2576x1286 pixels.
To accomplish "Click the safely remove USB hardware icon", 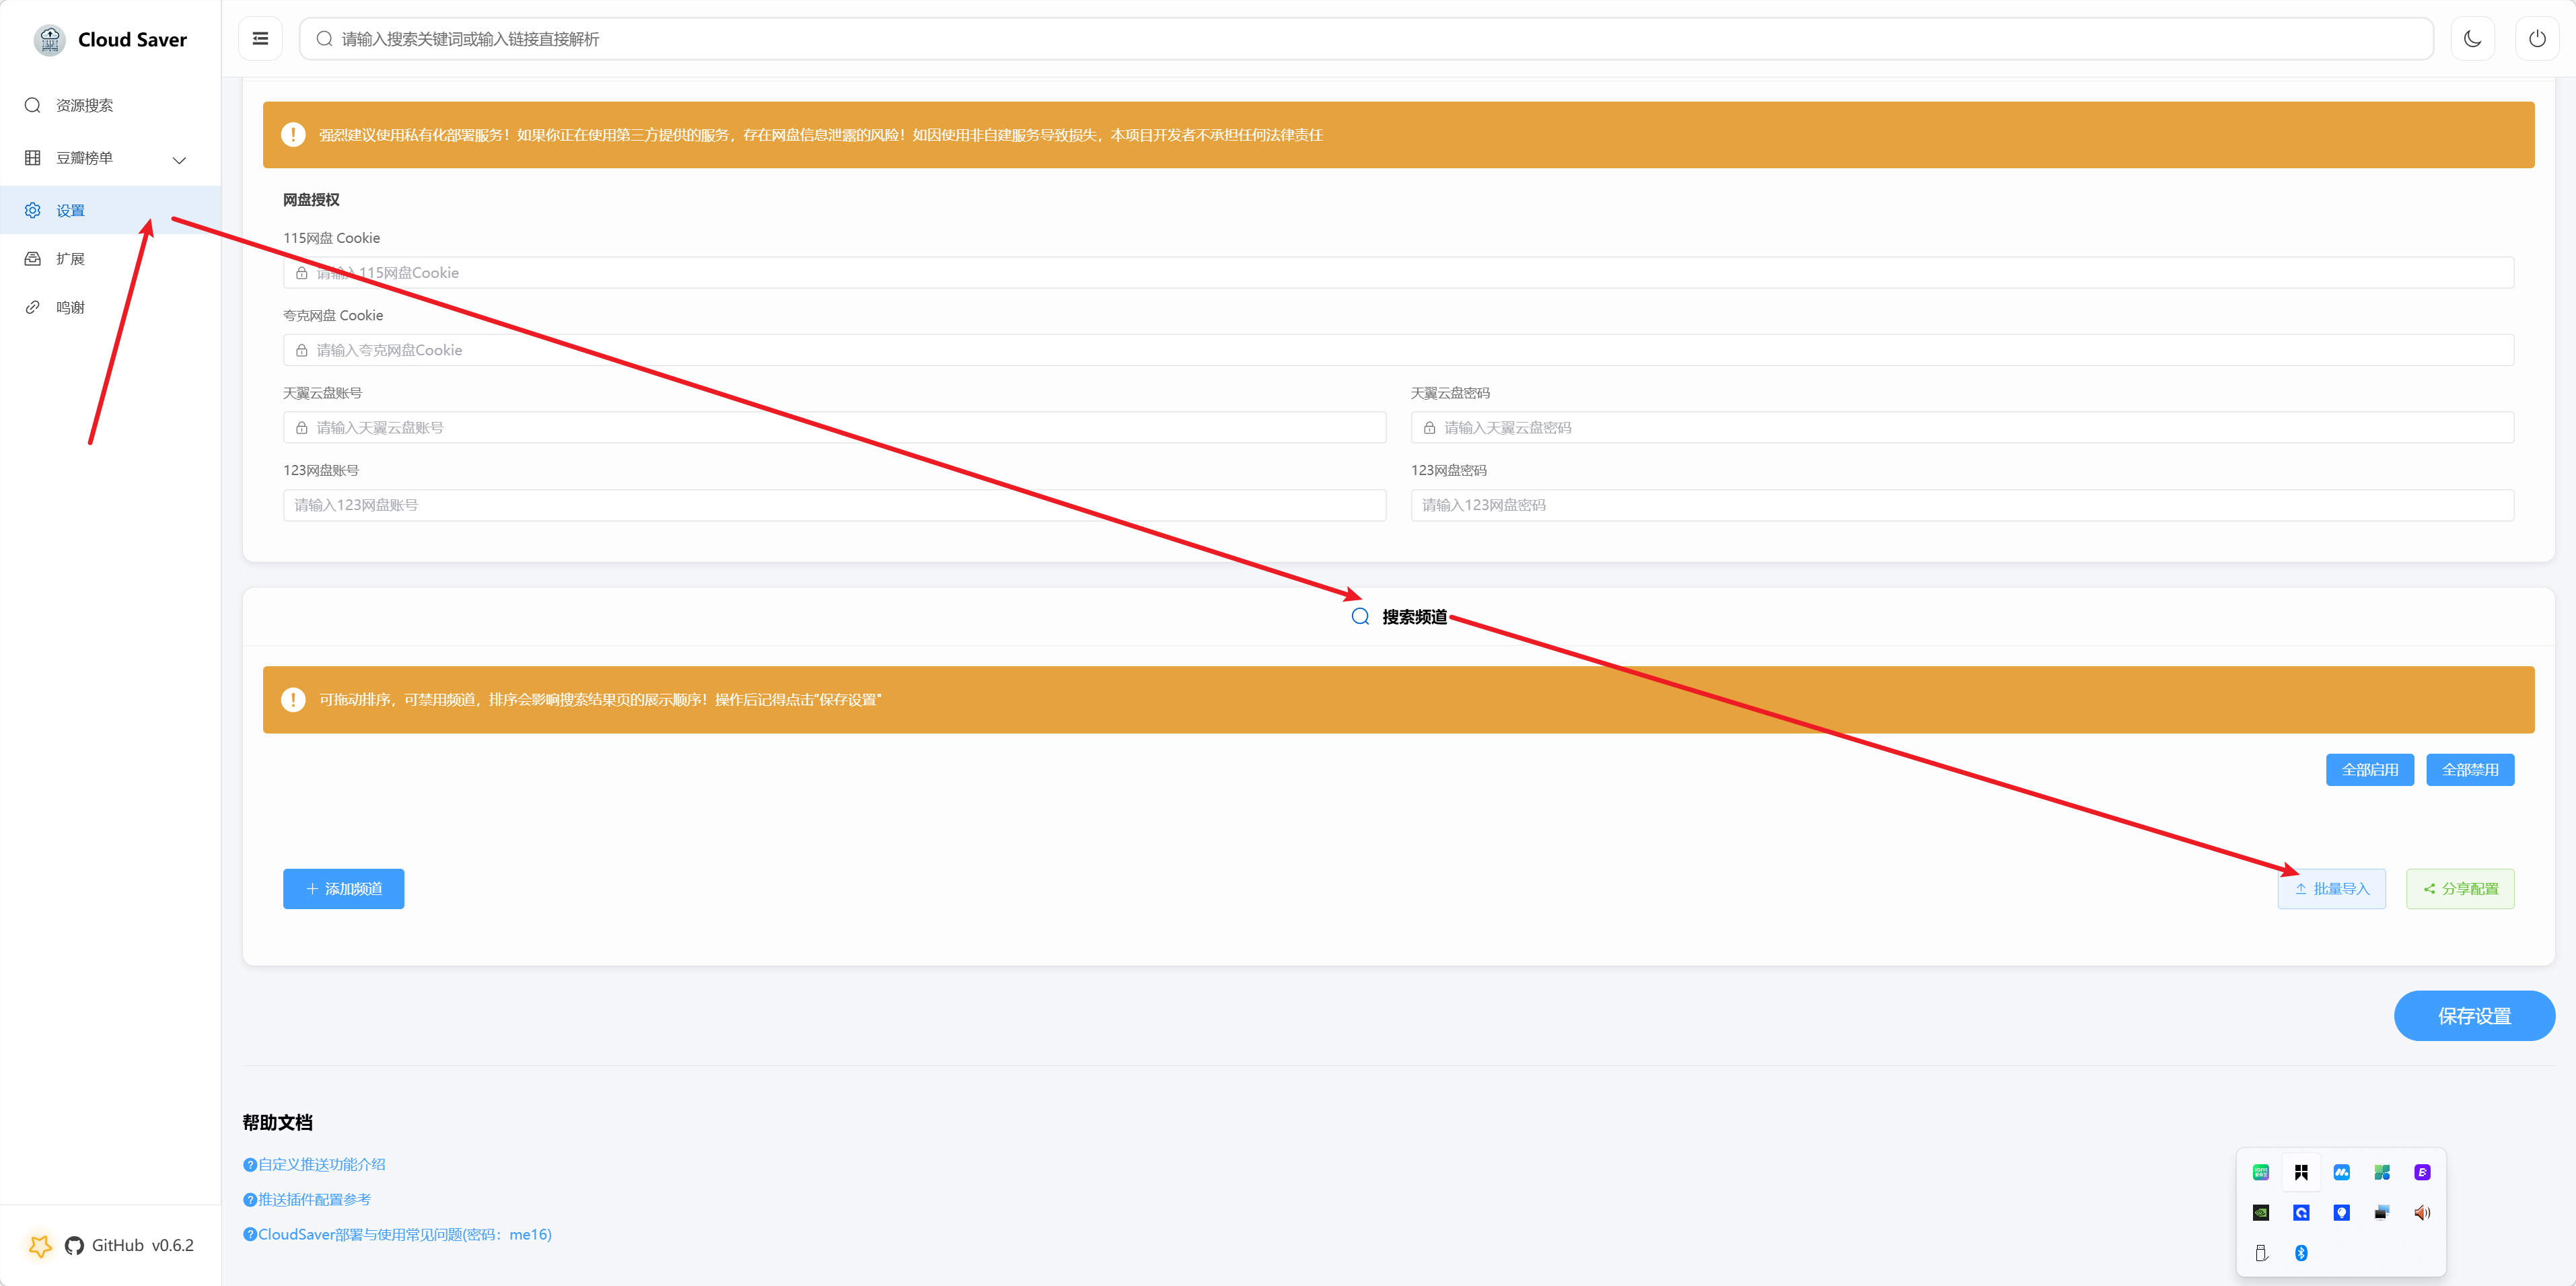I will click(2260, 1253).
